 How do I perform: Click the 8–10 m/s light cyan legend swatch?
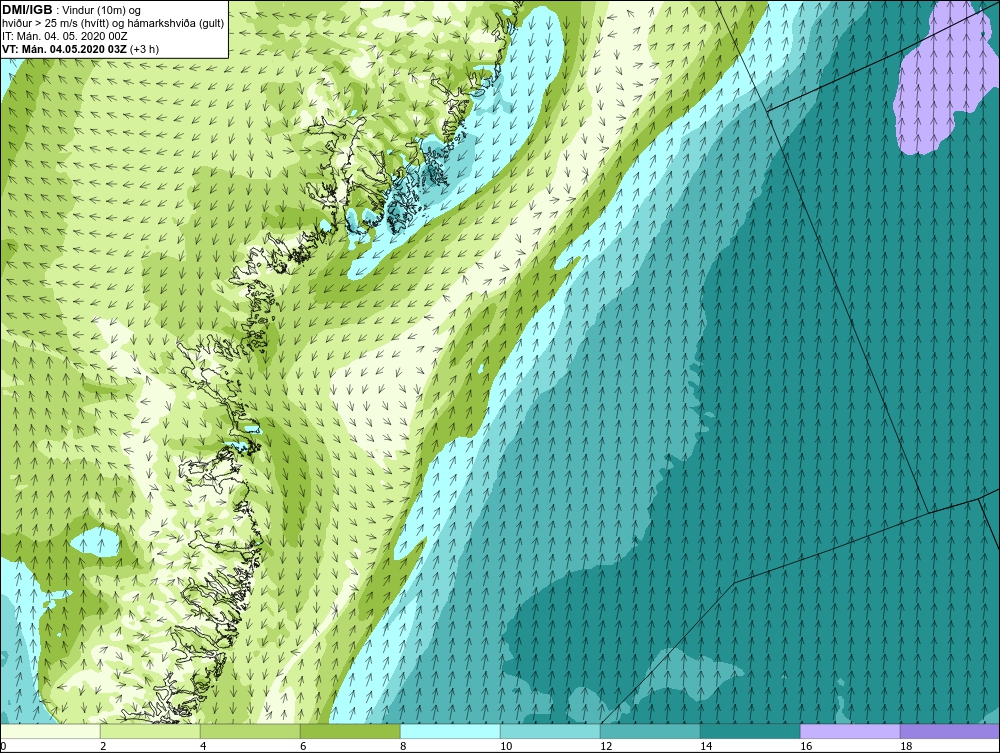click(x=450, y=731)
